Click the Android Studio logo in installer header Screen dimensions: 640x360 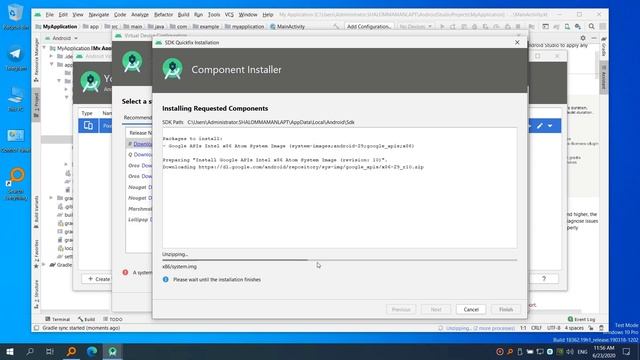[172, 69]
